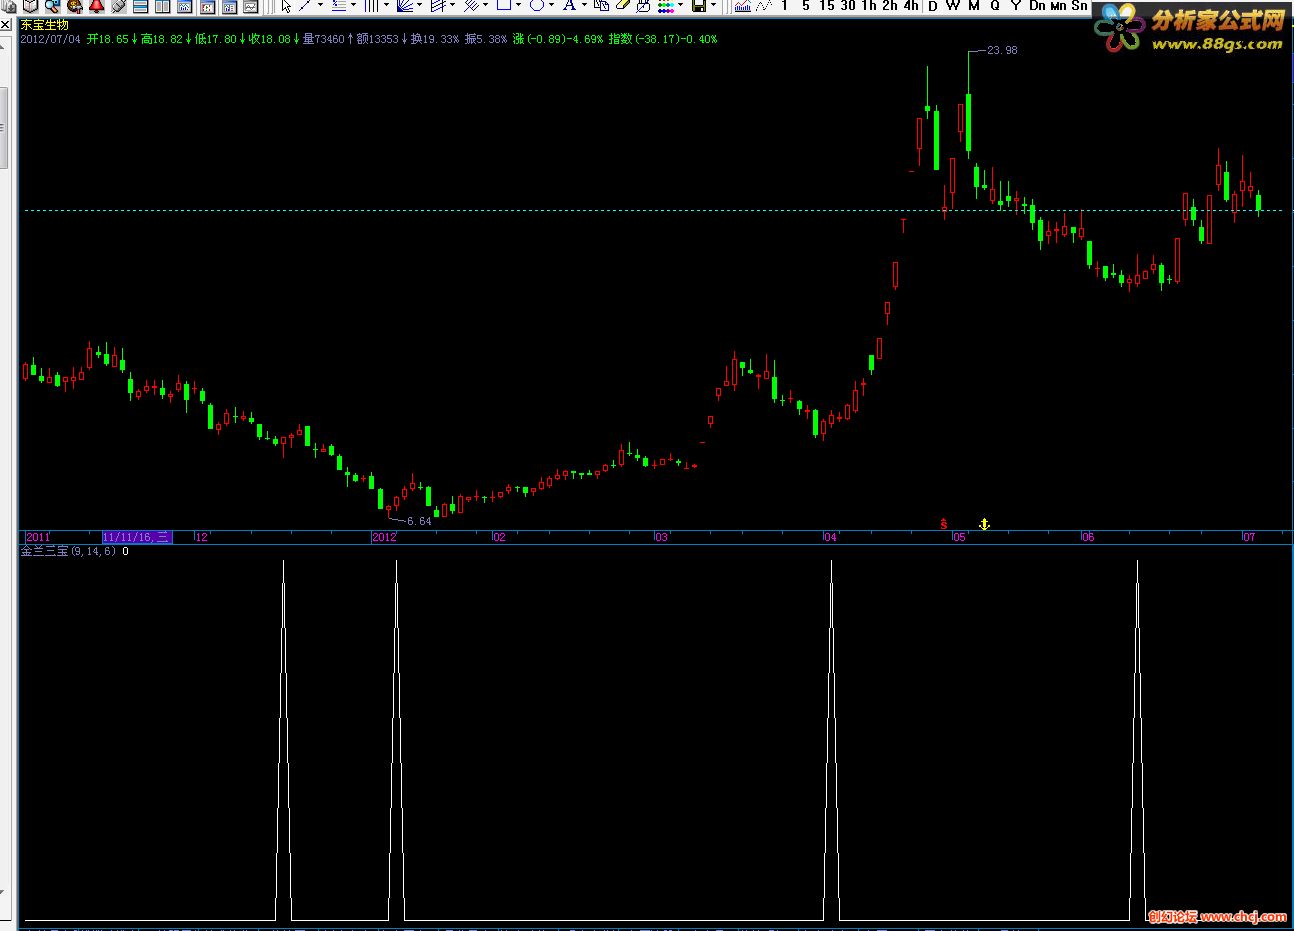Image resolution: width=1294 pixels, height=931 pixels.
Task: Switch to 1-minute period
Action: point(784,5)
